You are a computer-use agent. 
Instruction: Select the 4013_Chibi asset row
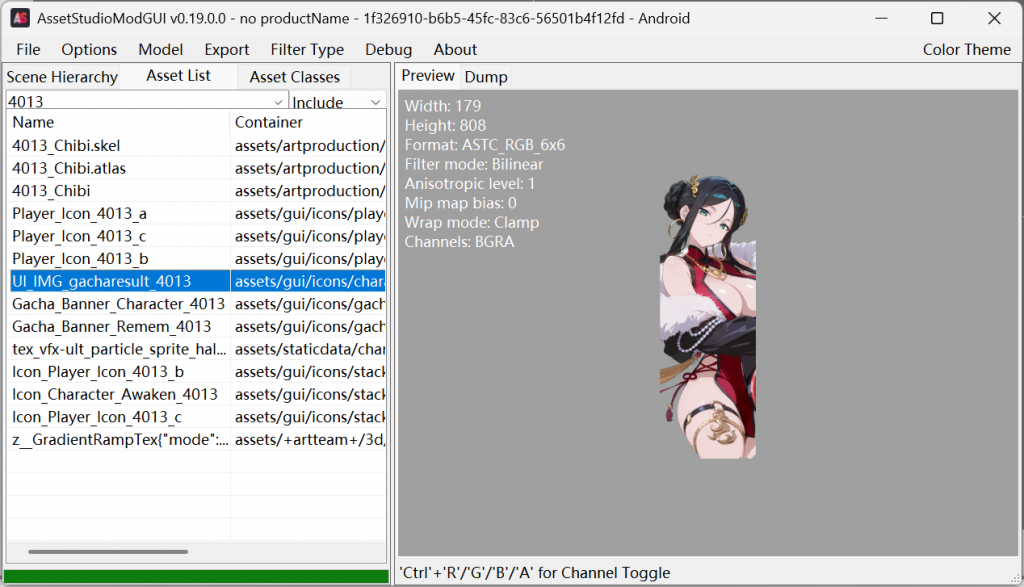(x=197, y=191)
